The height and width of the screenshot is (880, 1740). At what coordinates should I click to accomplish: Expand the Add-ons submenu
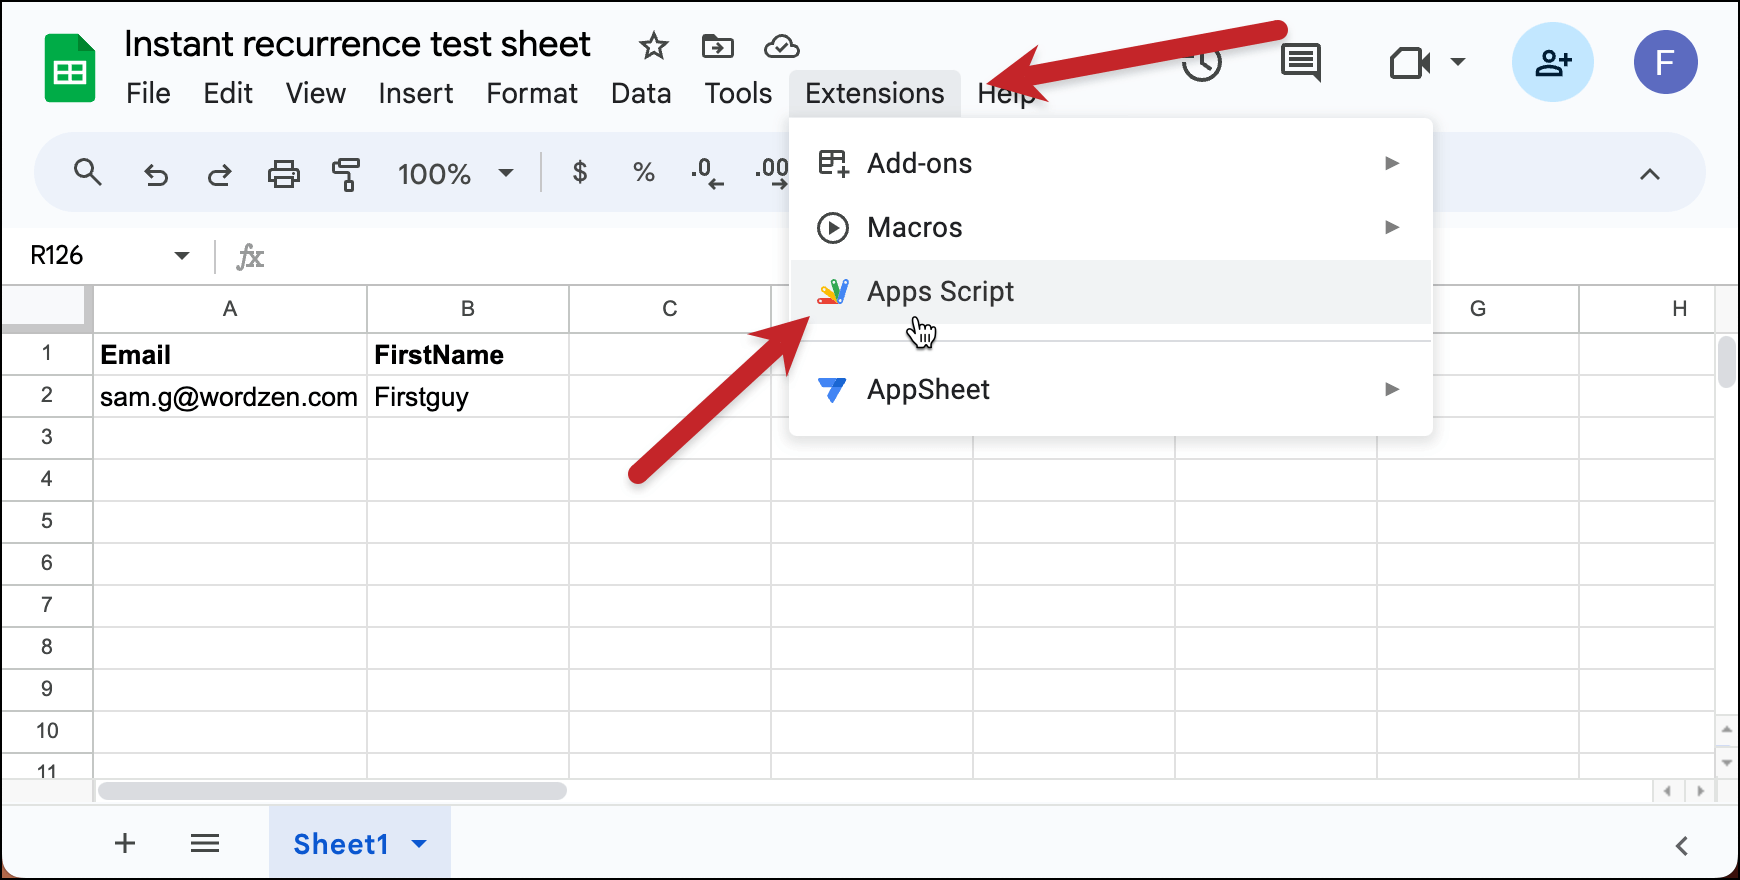[x=1110, y=163]
